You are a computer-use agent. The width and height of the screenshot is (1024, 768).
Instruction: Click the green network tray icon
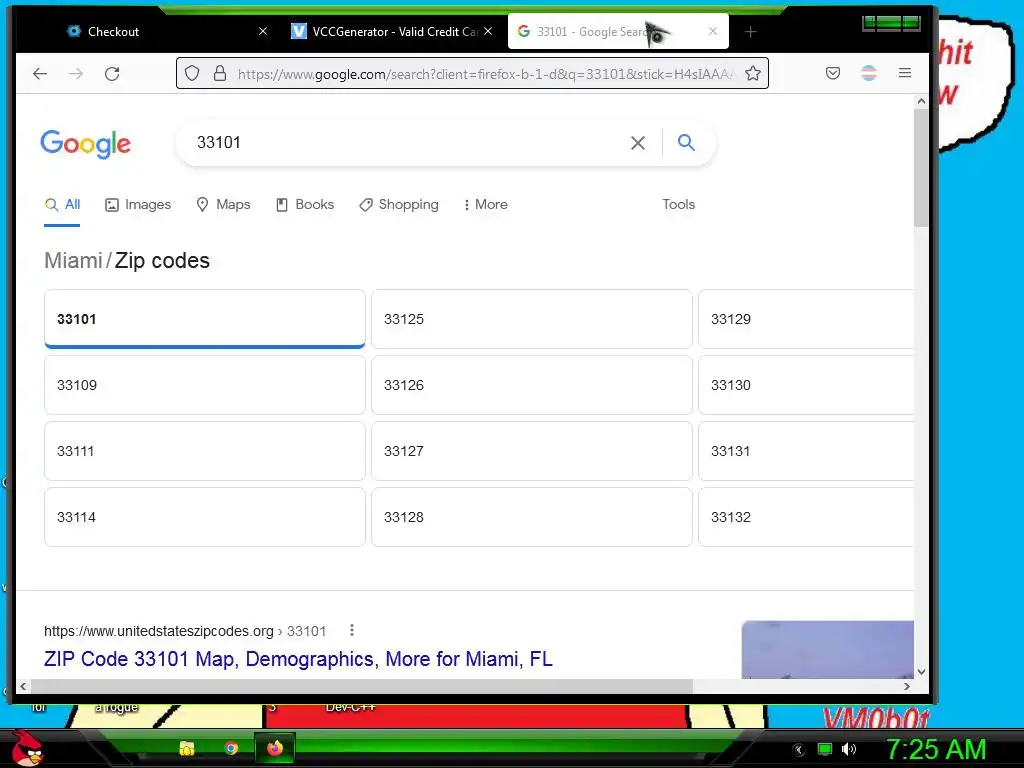point(825,749)
